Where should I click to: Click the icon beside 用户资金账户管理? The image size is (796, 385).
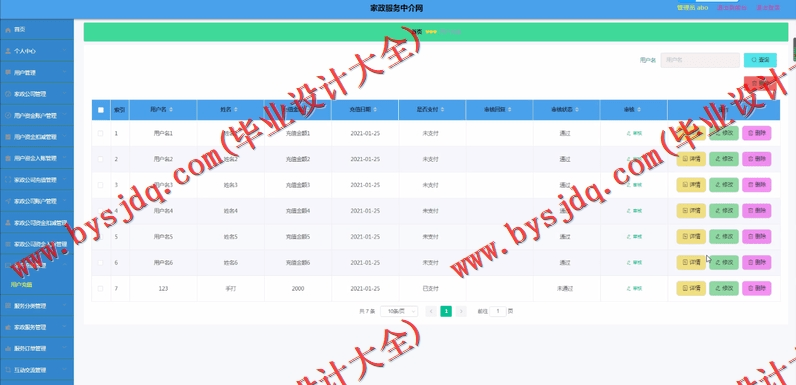click(x=8, y=115)
